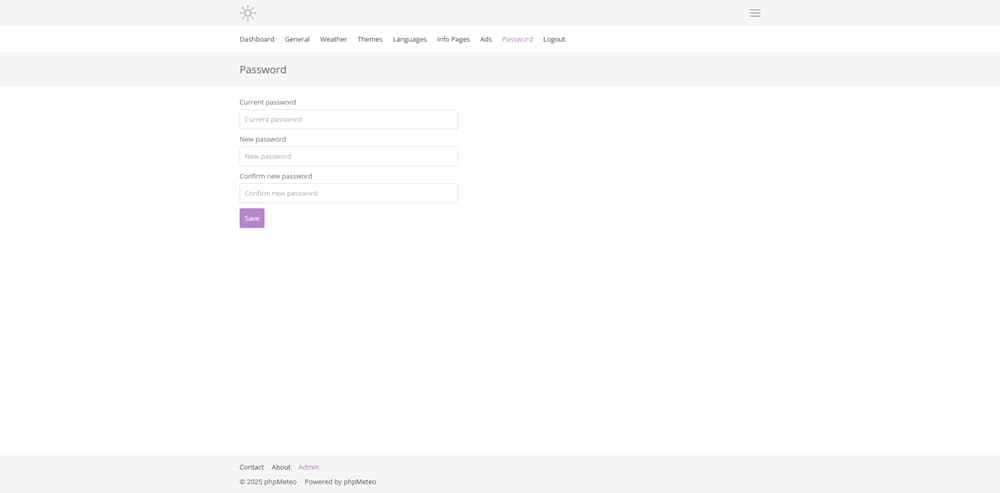Select the Info Pages menu item
1000x493 pixels.
coord(453,39)
